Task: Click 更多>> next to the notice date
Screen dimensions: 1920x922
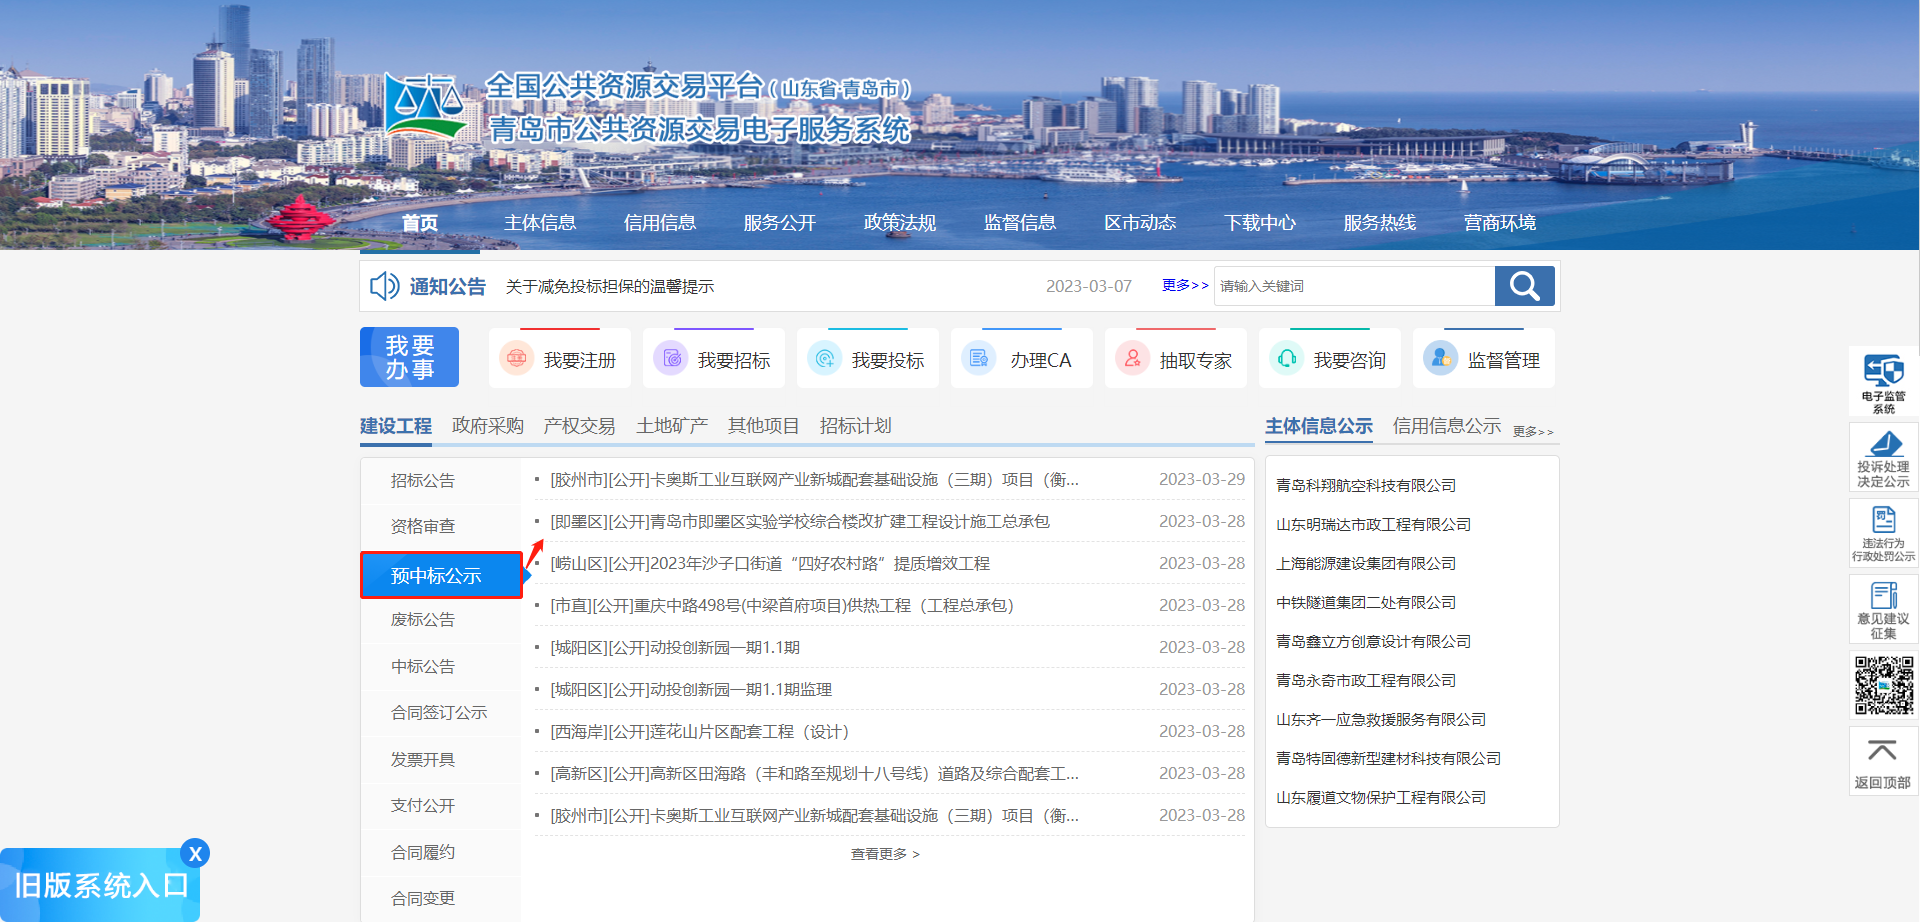Action: [x=1185, y=285]
